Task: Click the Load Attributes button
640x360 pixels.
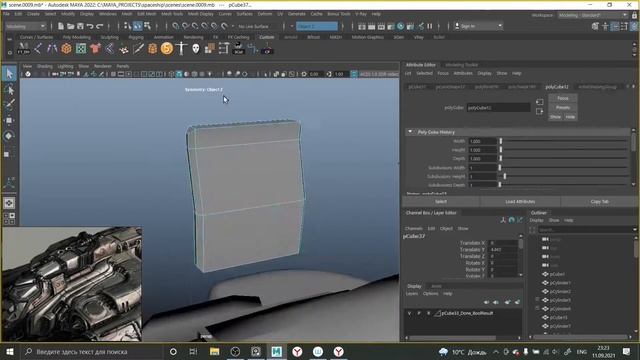Action: (520, 201)
